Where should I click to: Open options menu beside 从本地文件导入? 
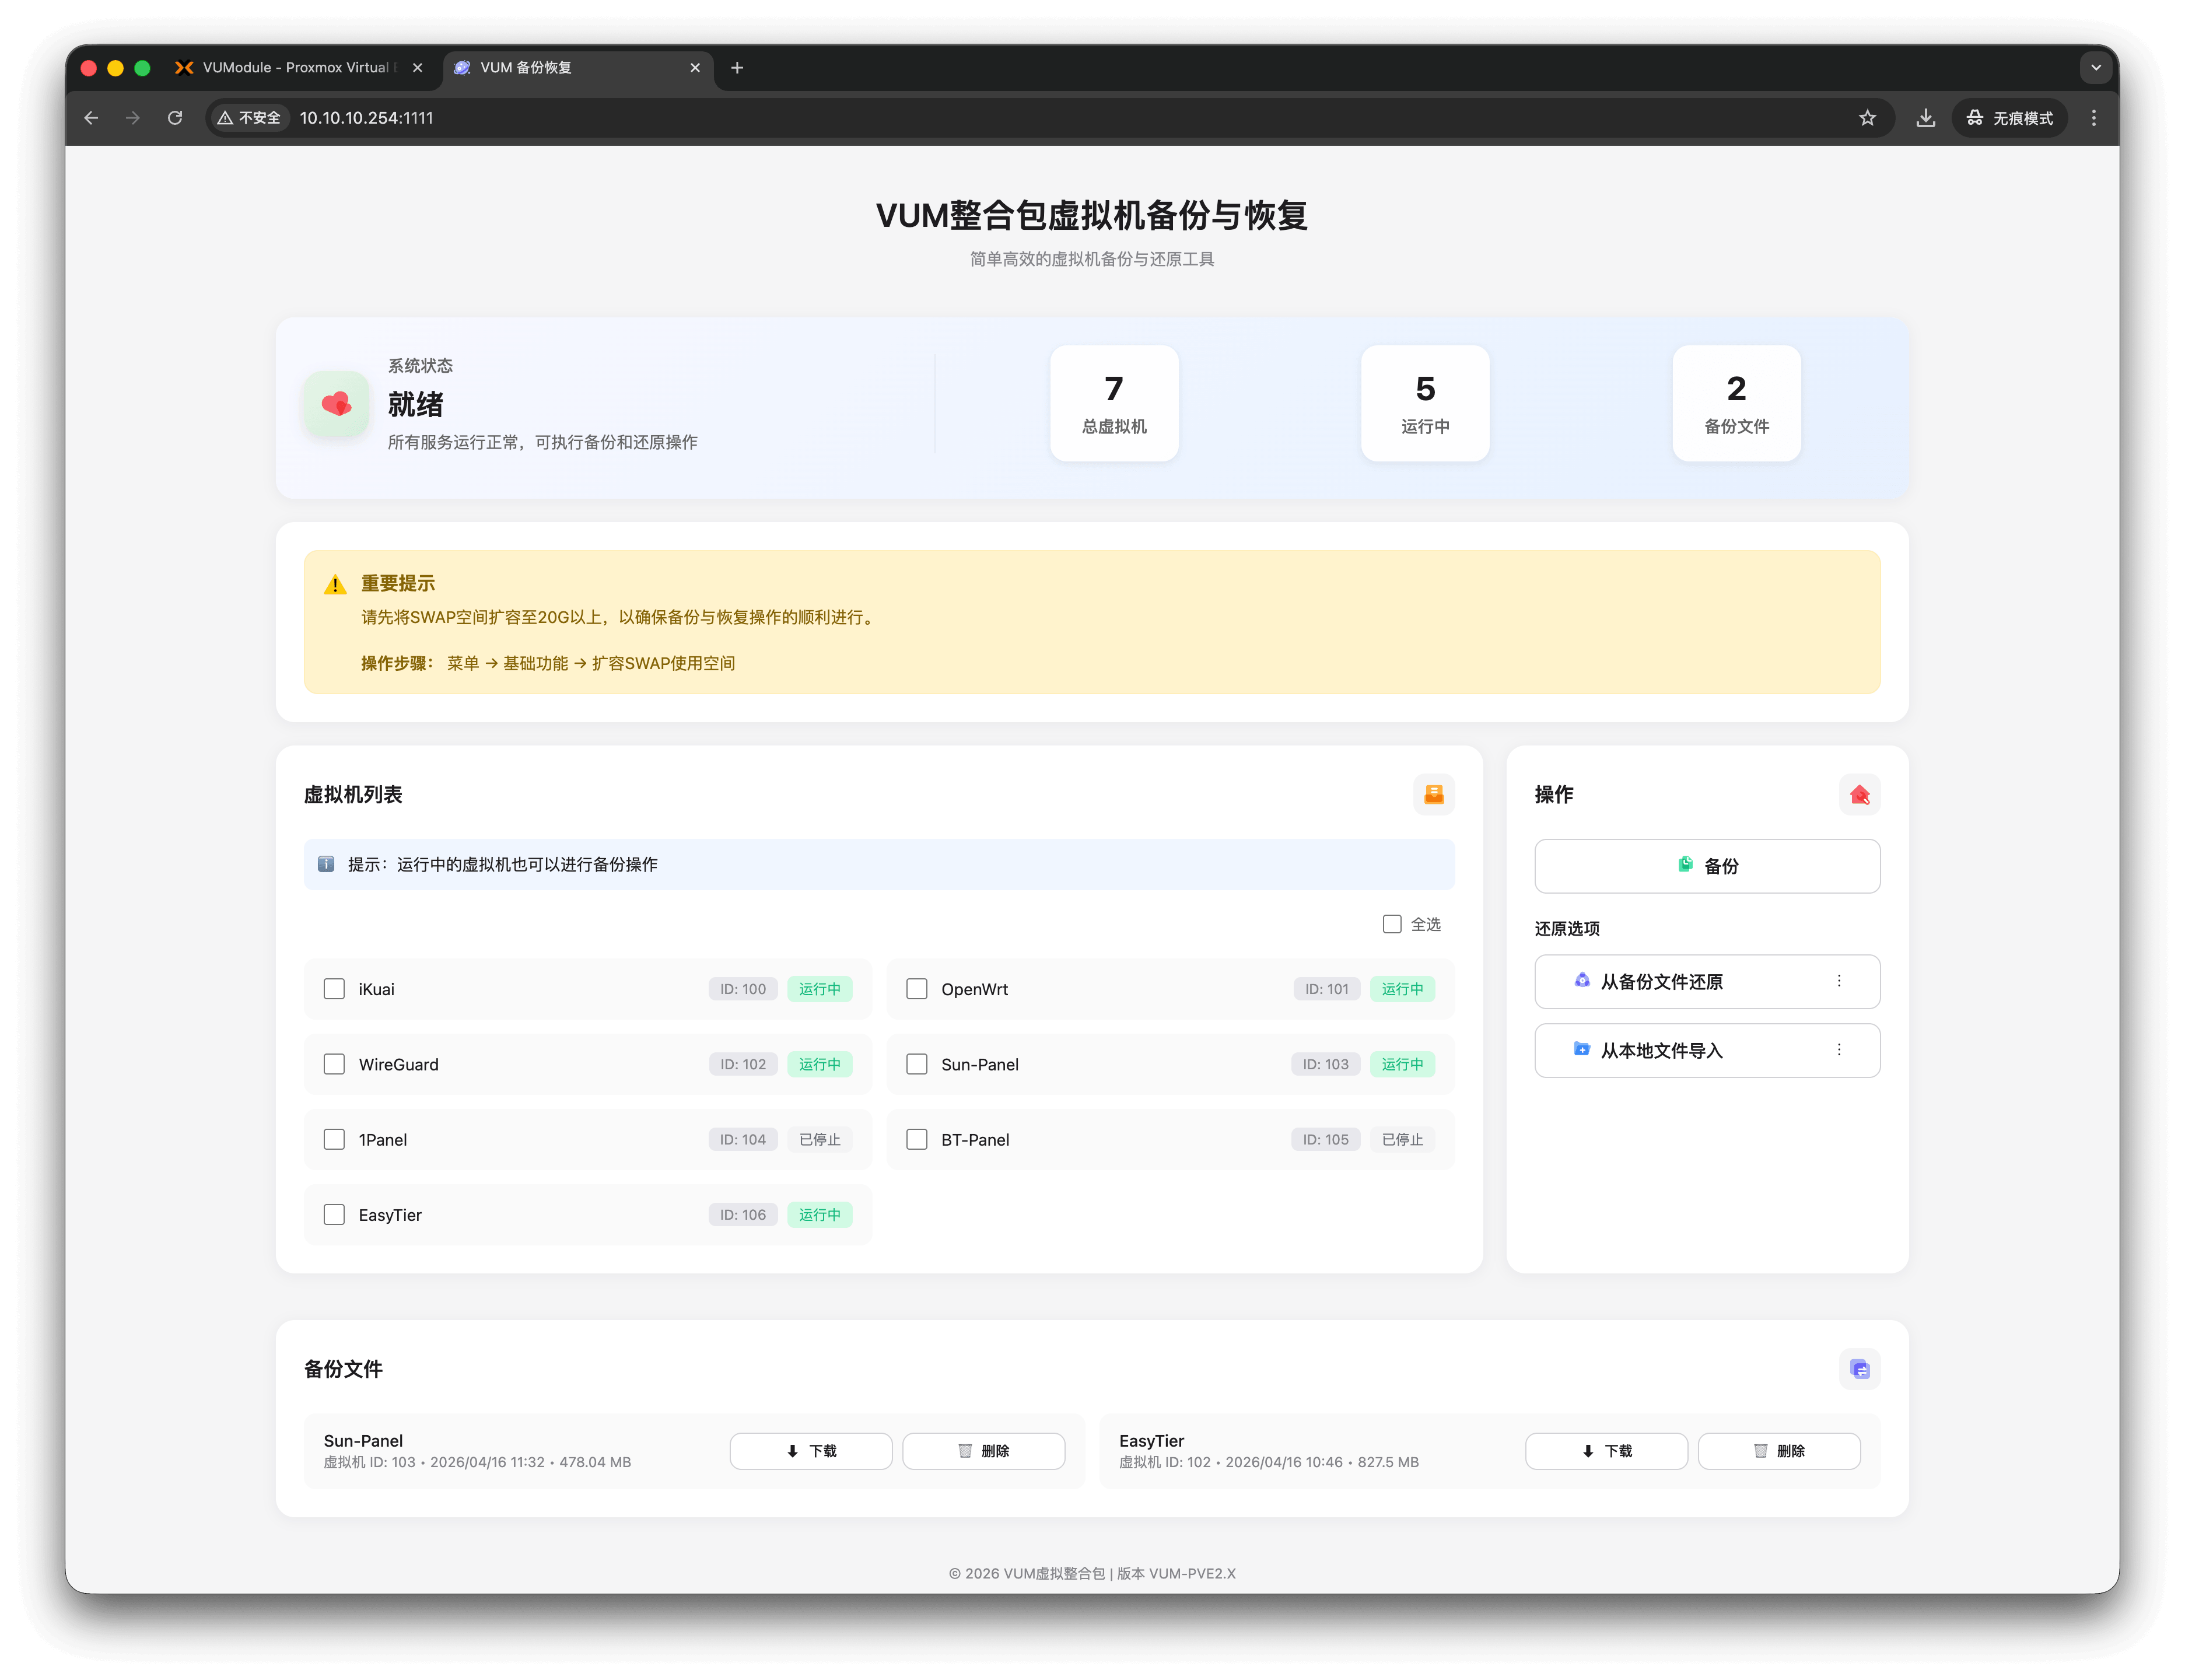click(x=1838, y=1050)
